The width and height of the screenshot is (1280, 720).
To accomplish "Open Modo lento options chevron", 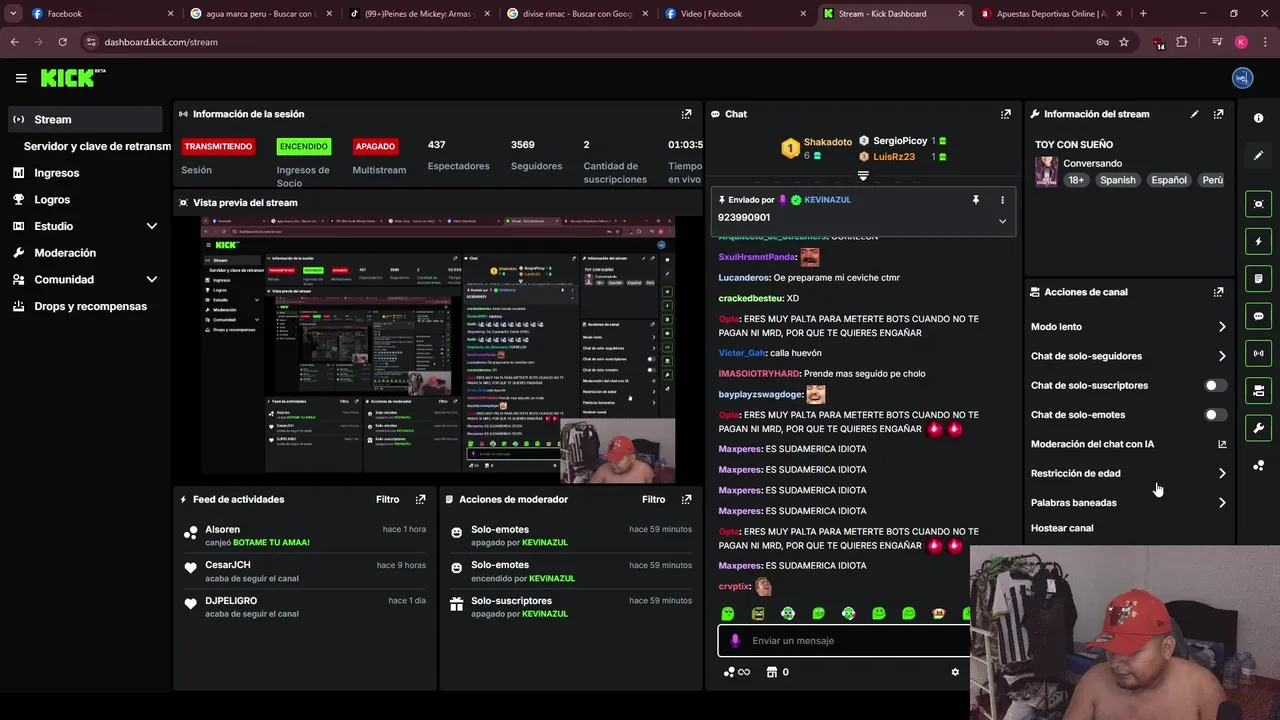I will (1222, 327).
